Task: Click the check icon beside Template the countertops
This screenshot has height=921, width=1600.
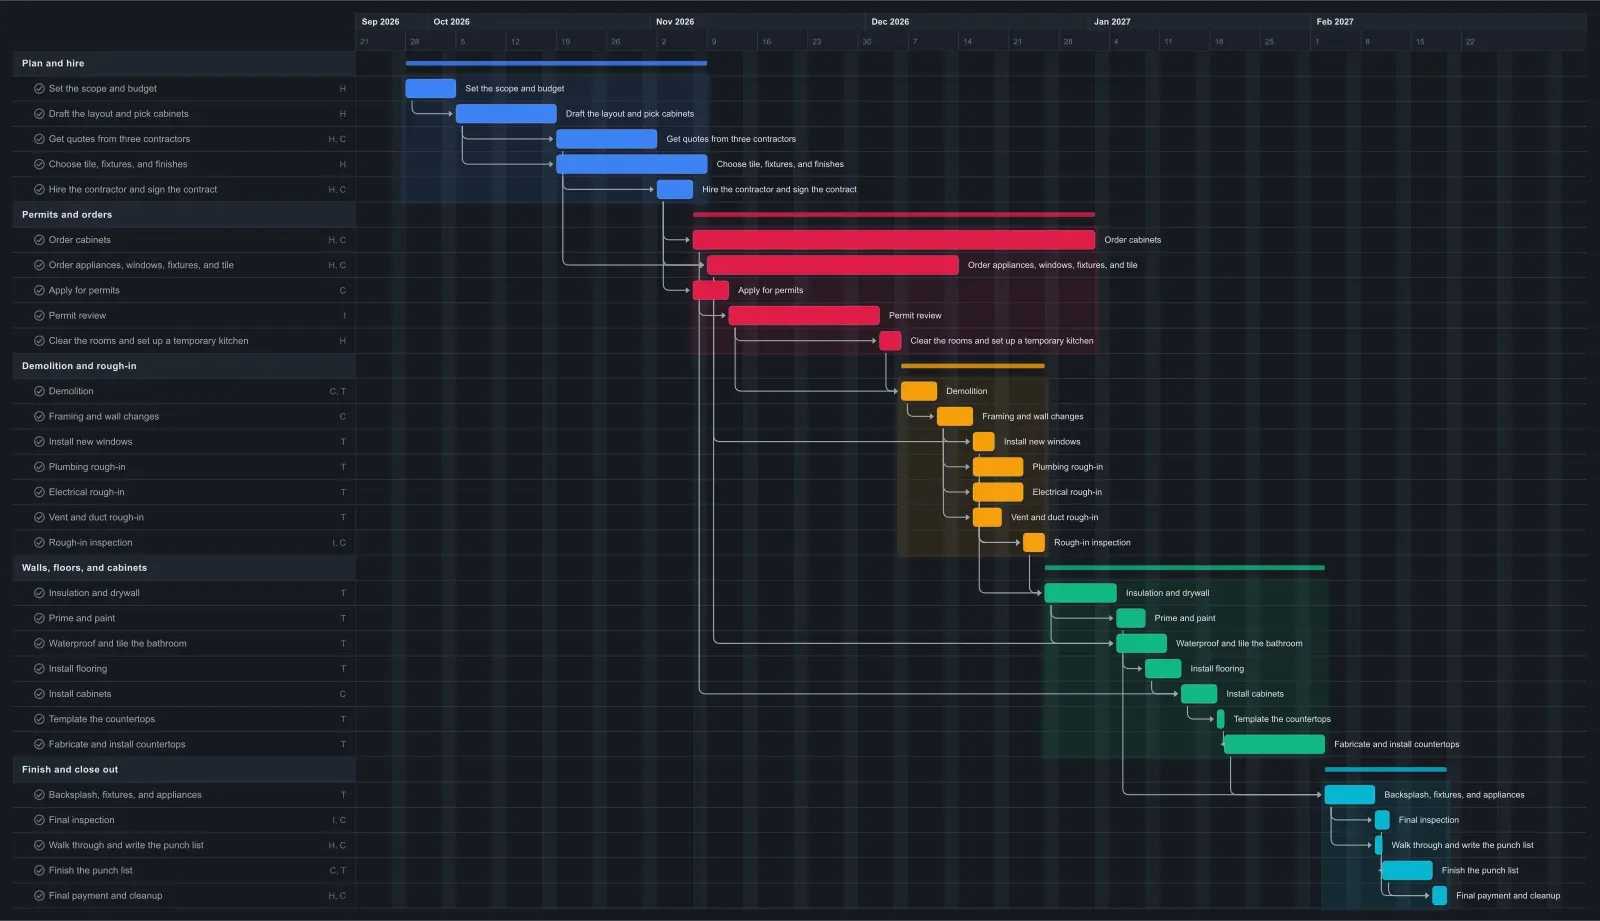Action: click(39, 719)
